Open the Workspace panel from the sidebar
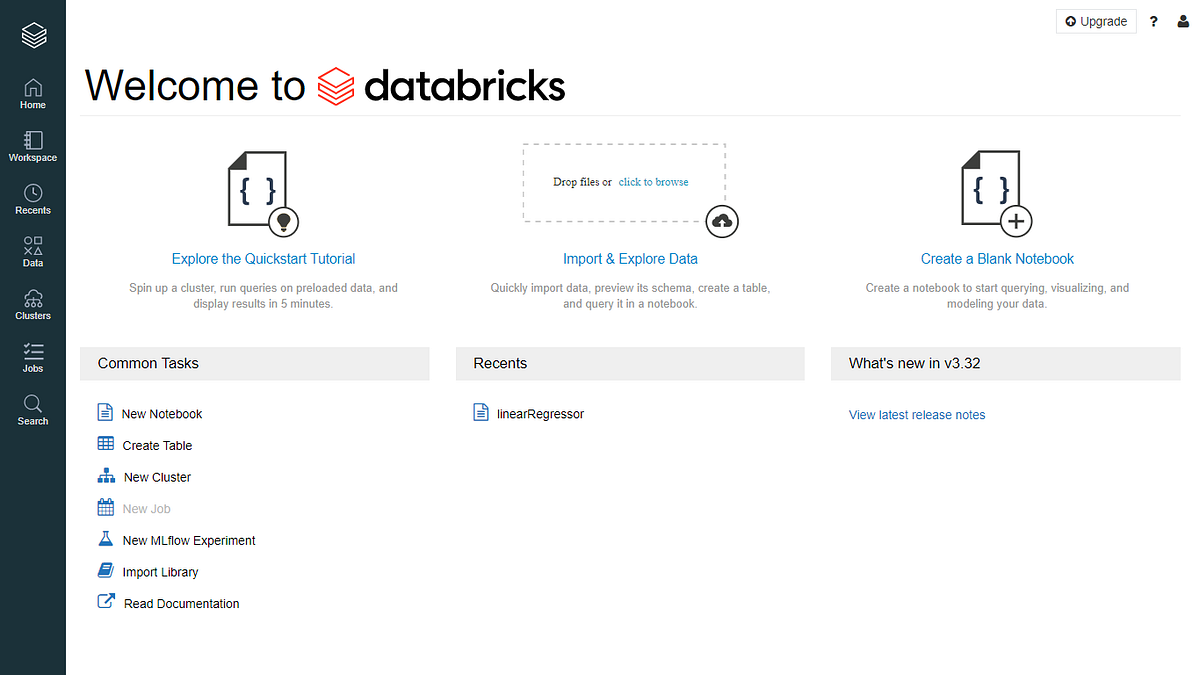The height and width of the screenshot is (675, 1200). pyautogui.click(x=33, y=148)
